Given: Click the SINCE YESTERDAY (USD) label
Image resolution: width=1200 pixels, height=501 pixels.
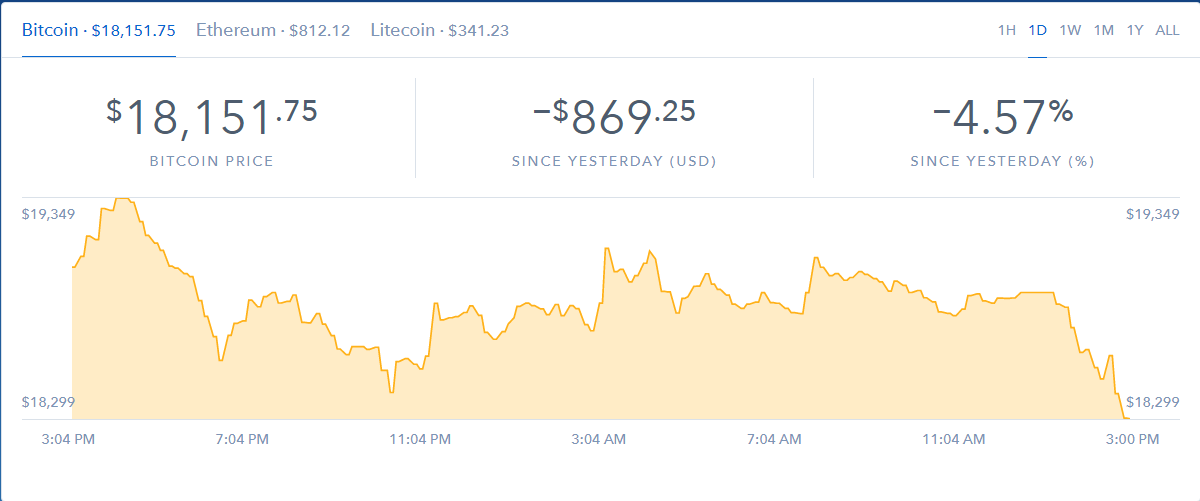Looking at the screenshot, I should (x=614, y=161).
